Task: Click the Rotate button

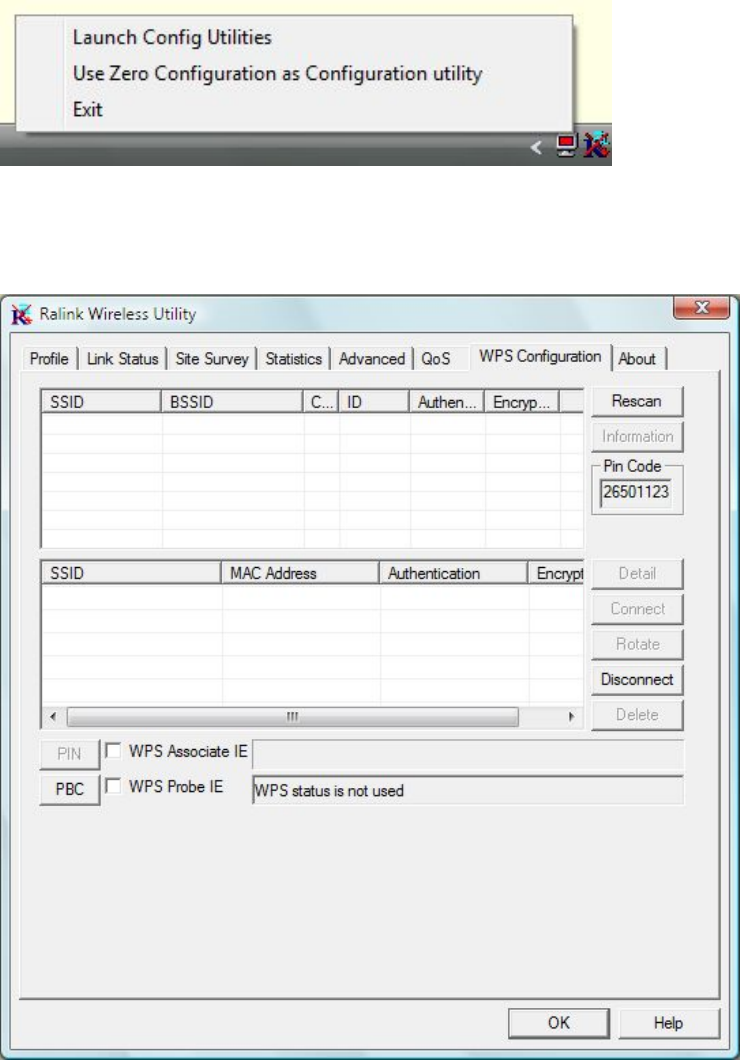Action: click(637, 644)
